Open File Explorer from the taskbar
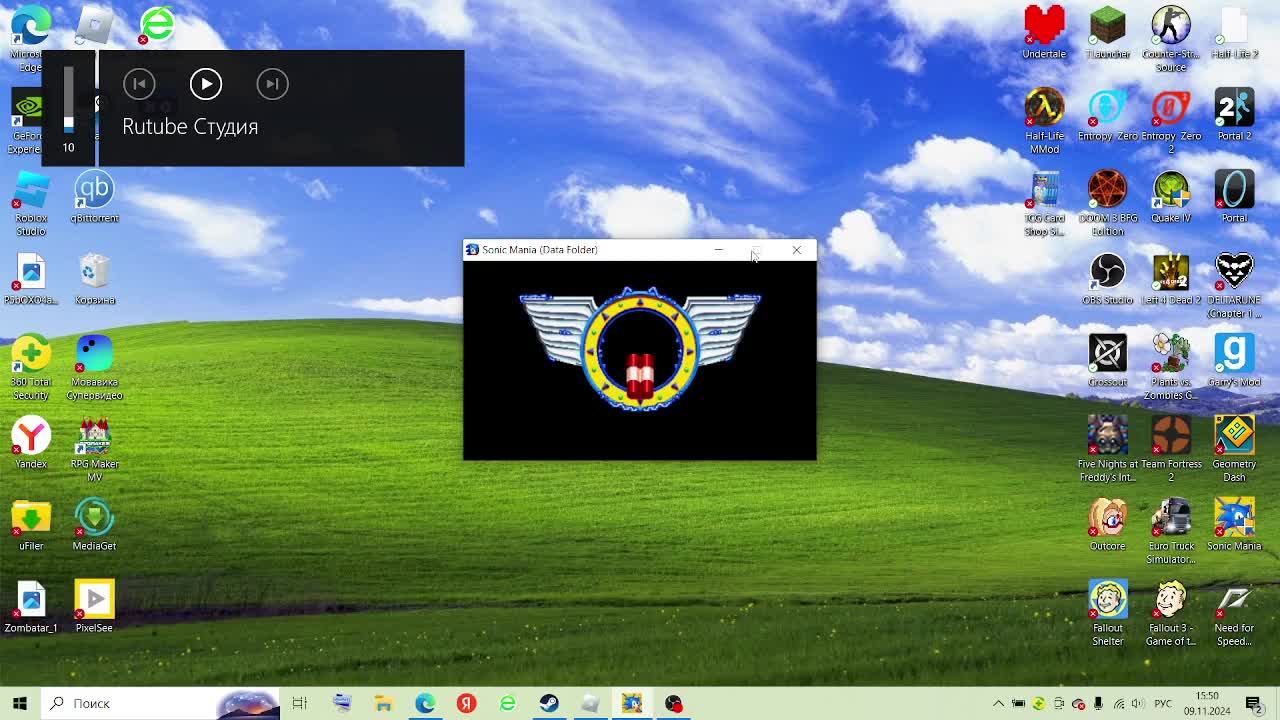The image size is (1280, 720). tap(383, 703)
